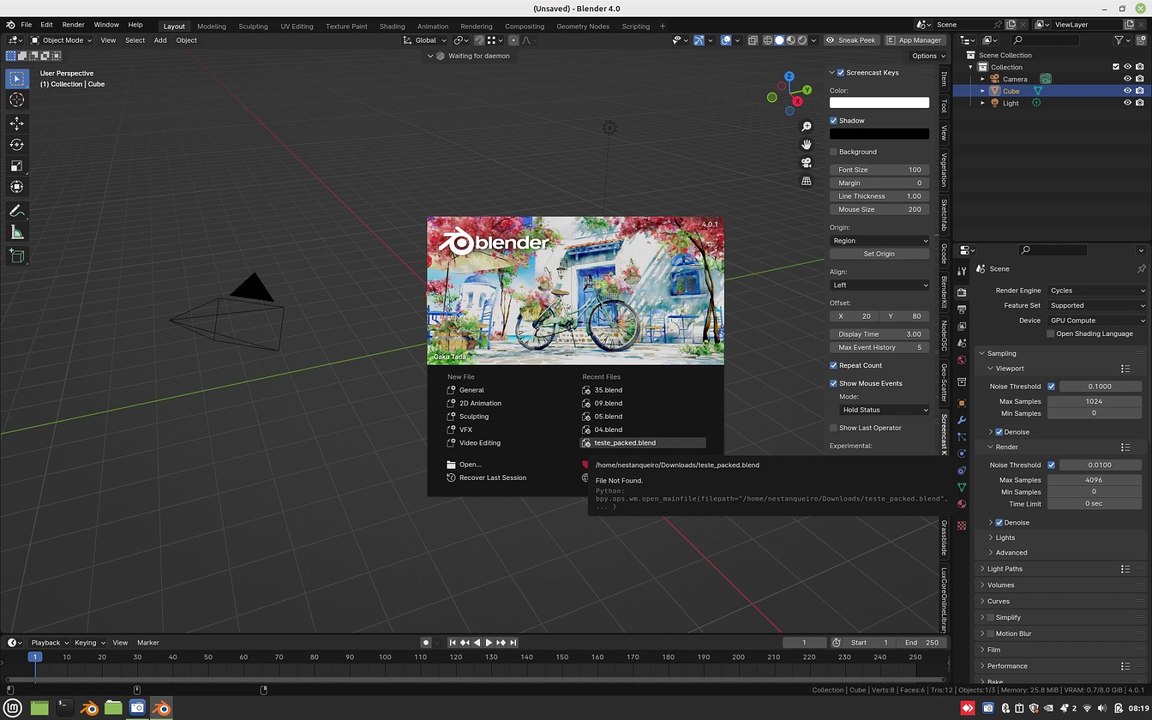Open the Output properties tab icon
This screenshot has width=1152, height=720.
(962, 309)
